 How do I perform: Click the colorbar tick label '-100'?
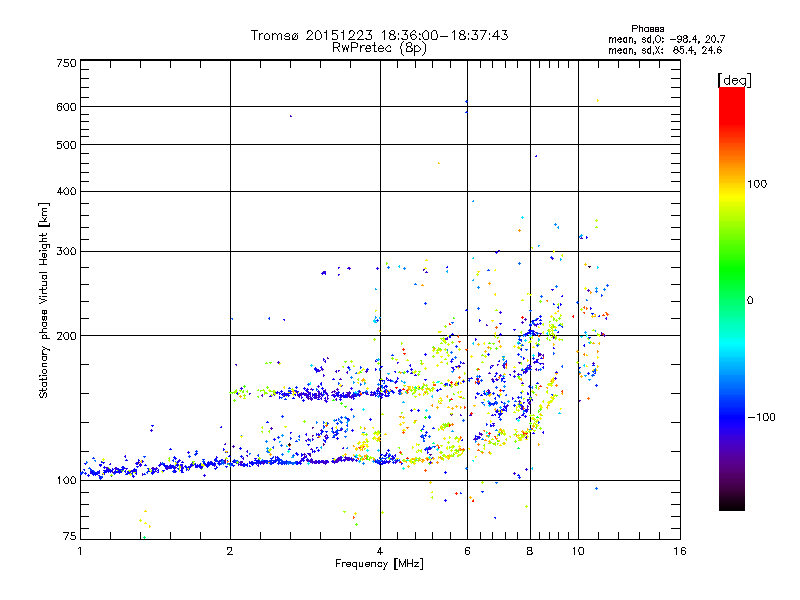pyautogui.click(x=761, y=417)
